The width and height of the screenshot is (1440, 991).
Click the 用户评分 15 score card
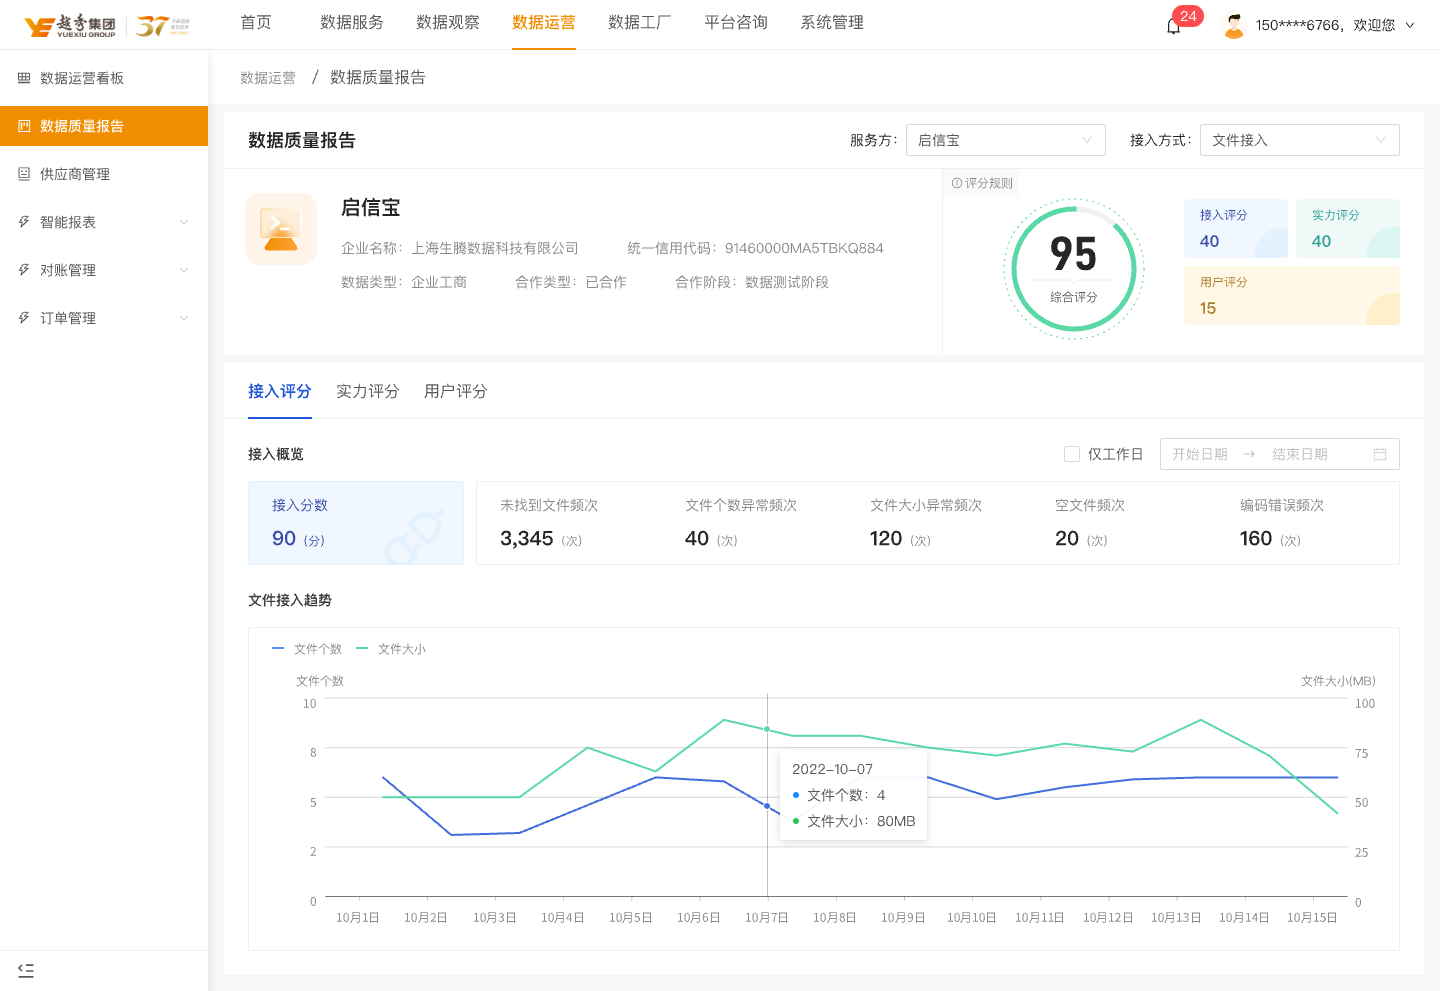pyautogui.click(x=1292, y=295)
